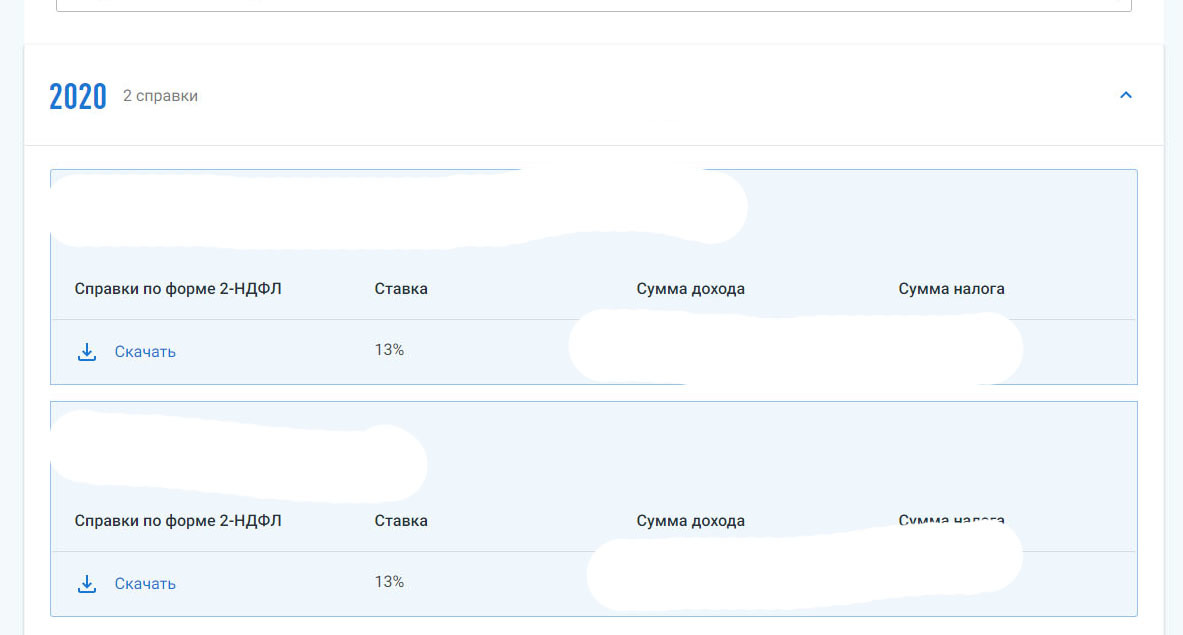Focus the field above the 2020 section
This screenshot has height=635, width=1183.
594,5
